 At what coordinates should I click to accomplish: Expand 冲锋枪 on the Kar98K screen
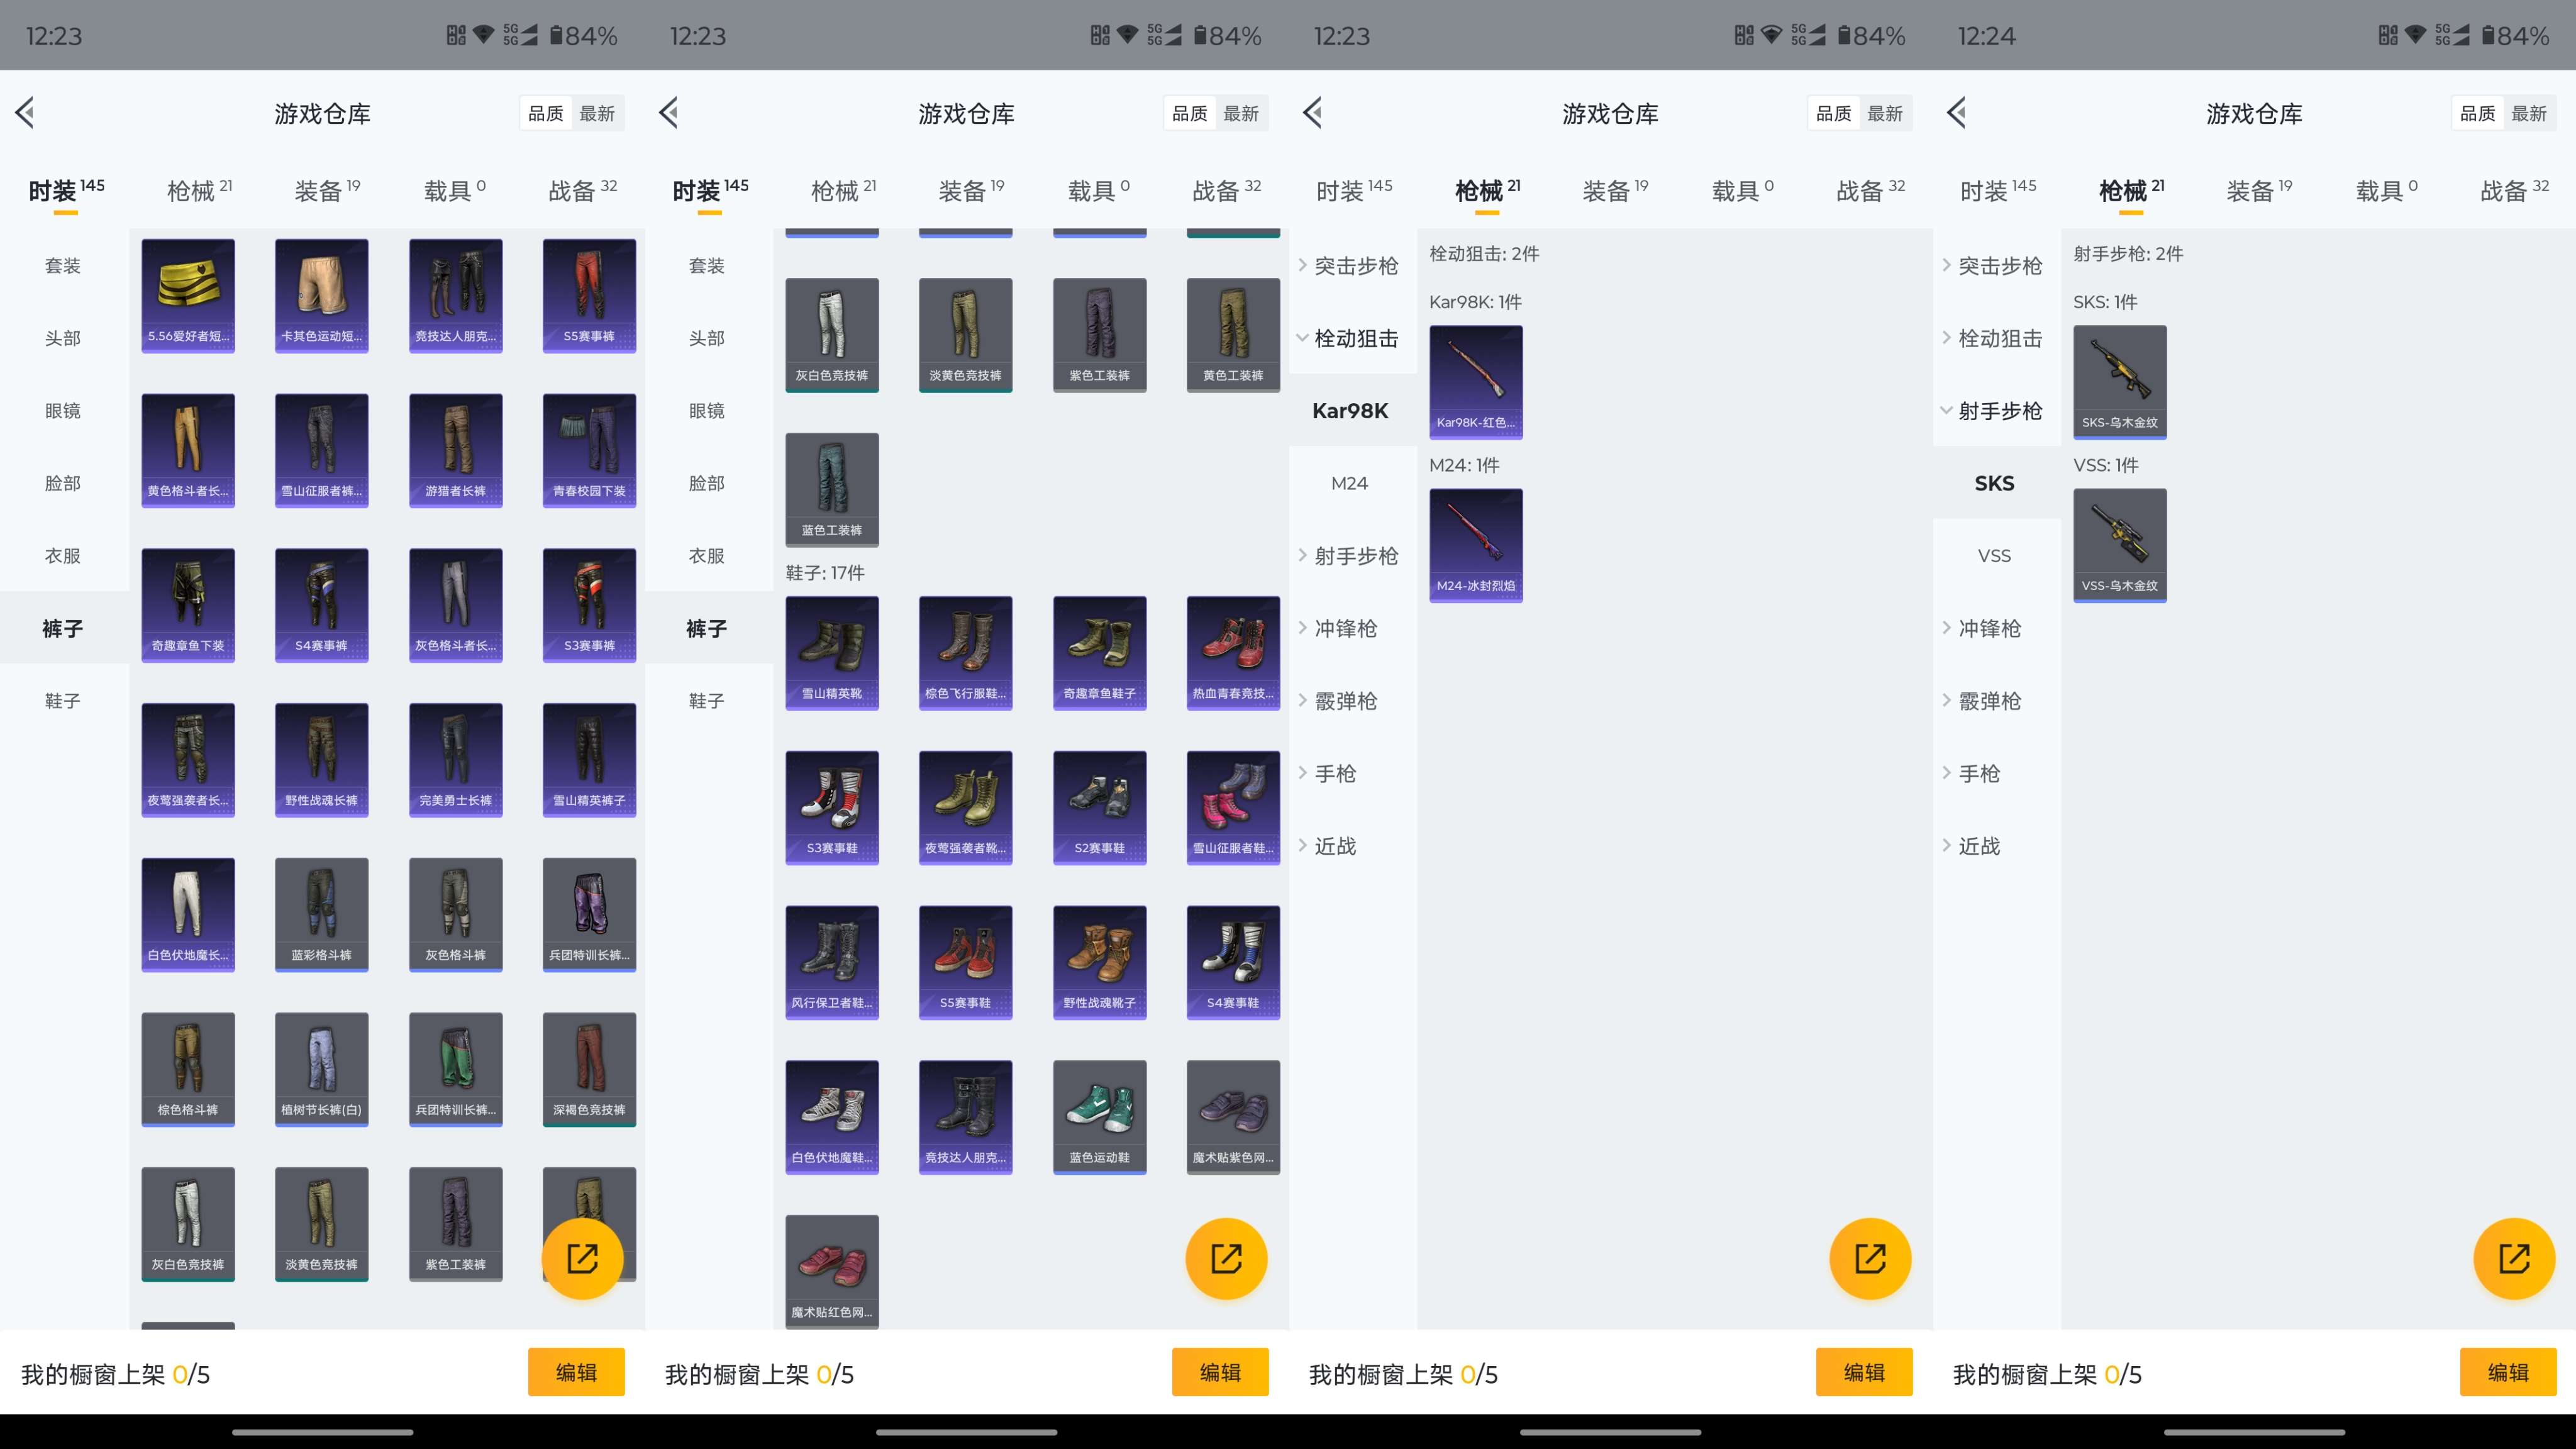1352,628
